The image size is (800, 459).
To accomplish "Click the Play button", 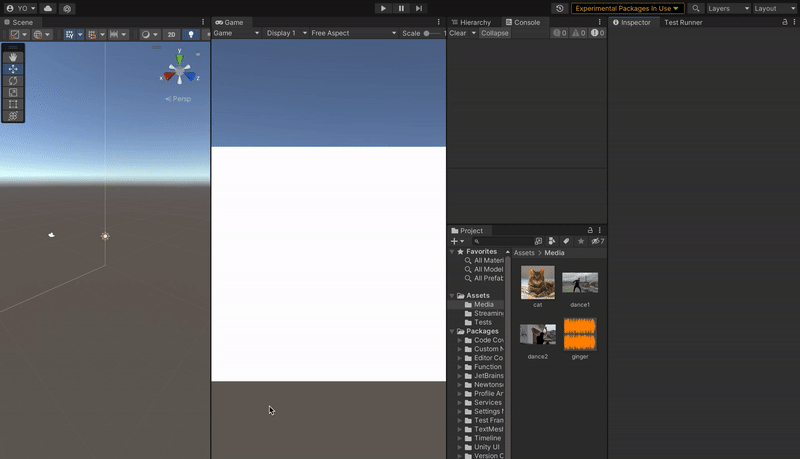I will pos(383,8).
